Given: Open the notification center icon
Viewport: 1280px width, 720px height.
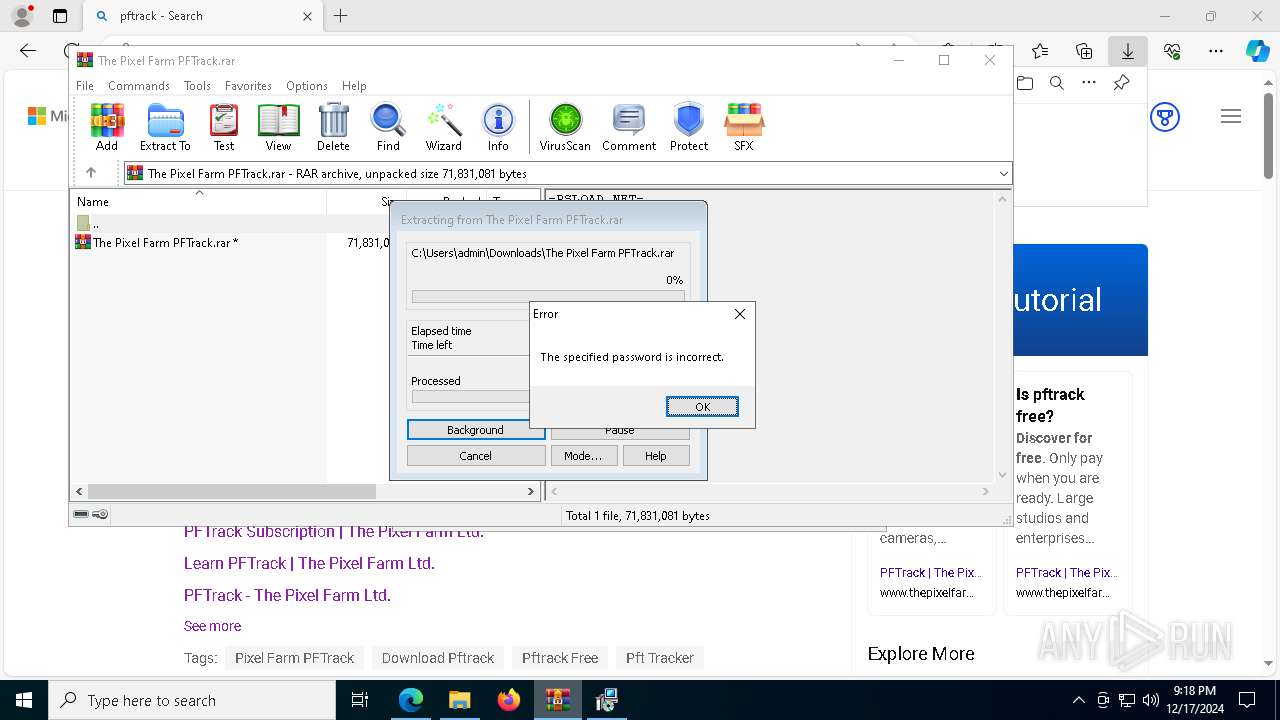Looking at the screenshot, I should 1247,700.
